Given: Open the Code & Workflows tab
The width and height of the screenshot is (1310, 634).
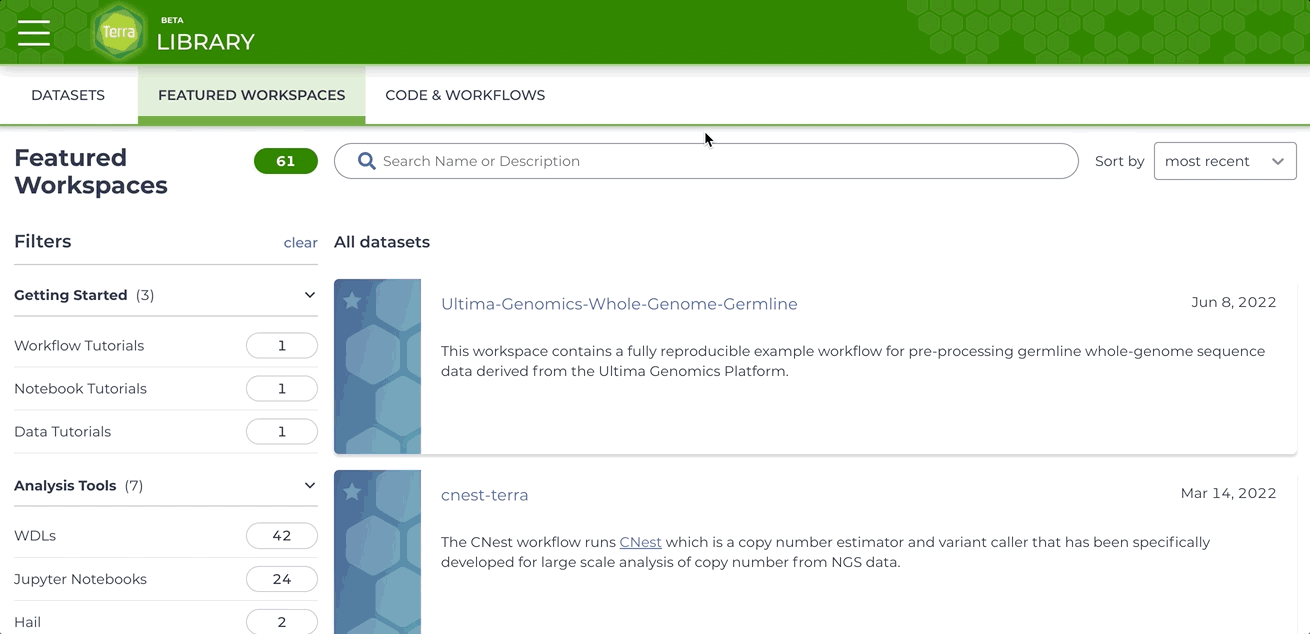Looking at the screenshot, I should (x=465, y=95).
